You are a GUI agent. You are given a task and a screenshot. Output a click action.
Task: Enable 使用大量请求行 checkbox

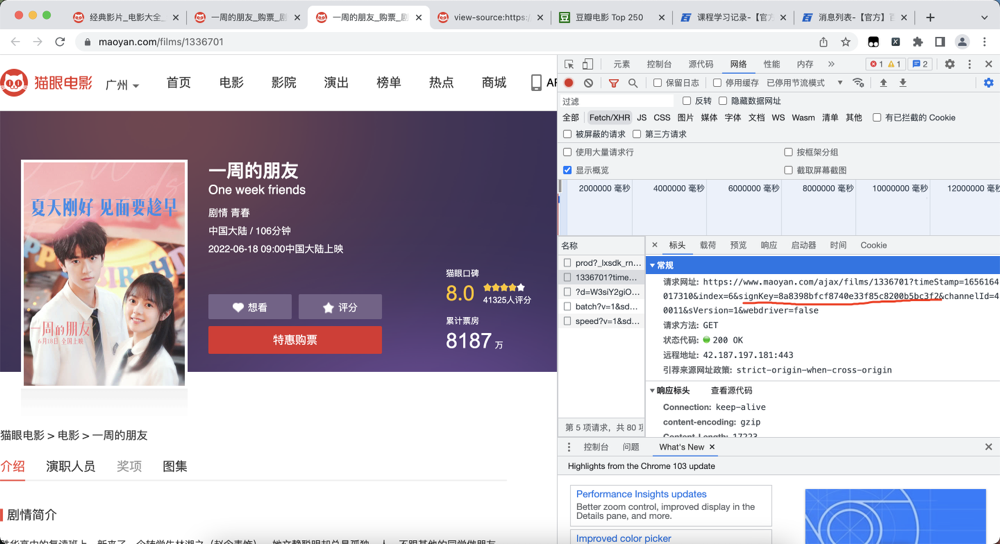click(567, 152)
